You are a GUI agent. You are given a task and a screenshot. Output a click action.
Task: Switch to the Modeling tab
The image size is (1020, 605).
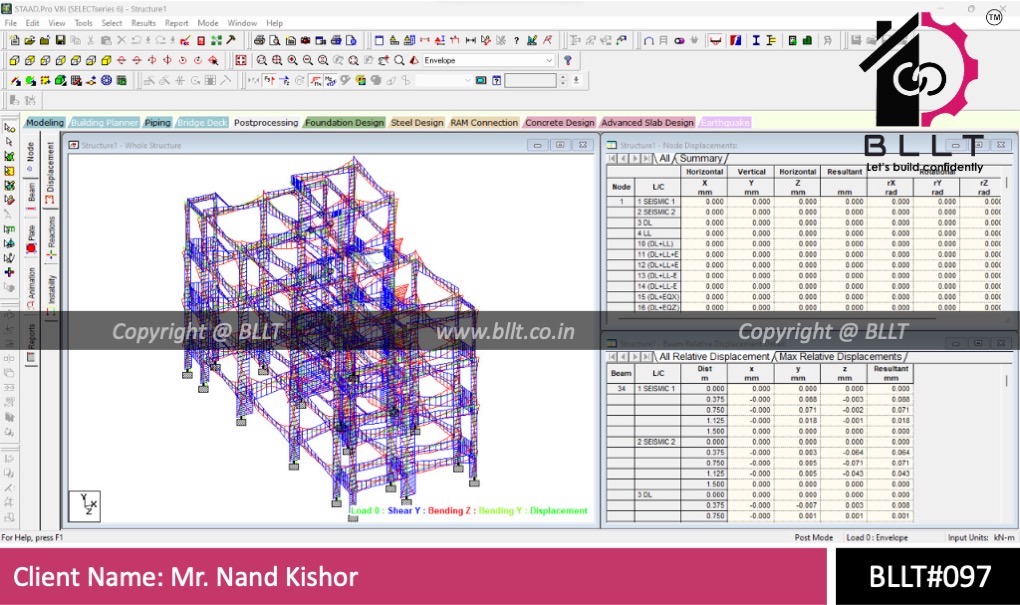pos(45,122)
